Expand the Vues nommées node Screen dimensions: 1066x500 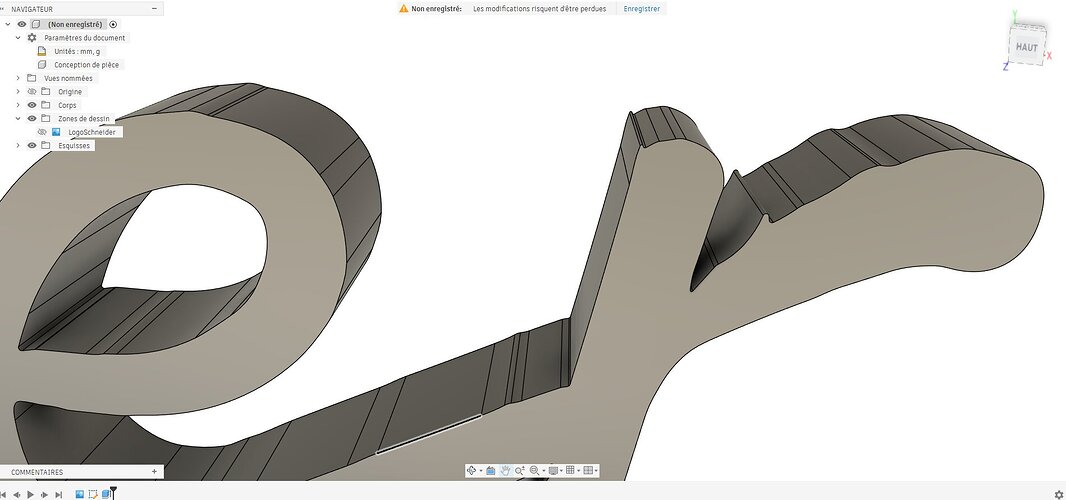point(18,78)
